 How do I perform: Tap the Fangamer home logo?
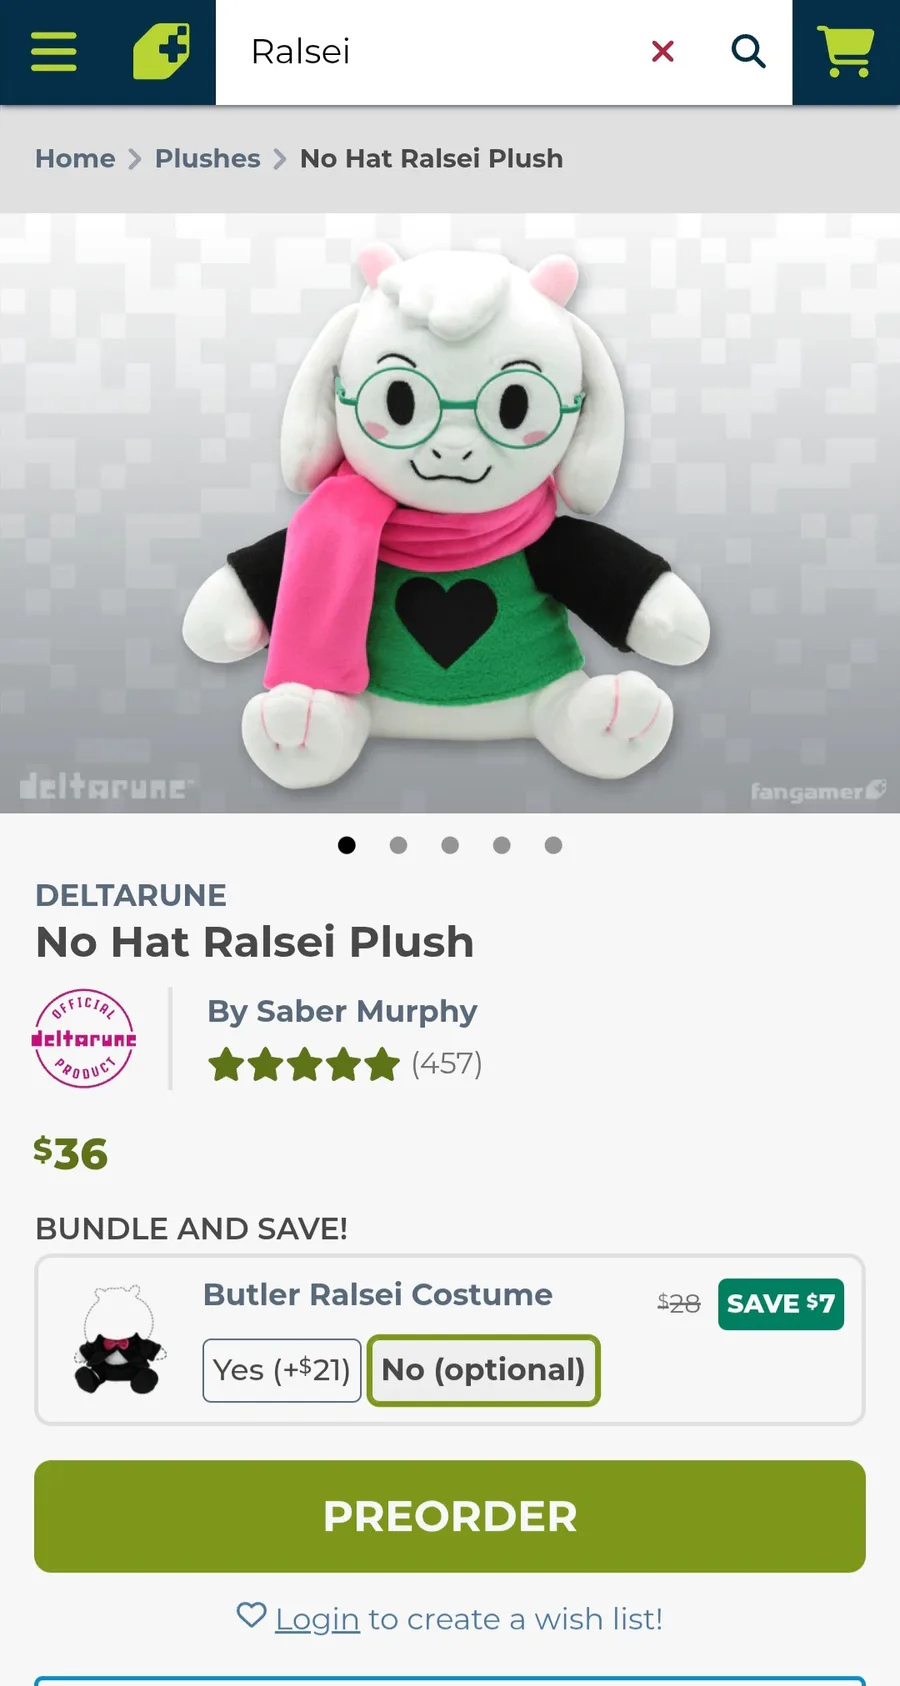pyautogui.click(x=161, y=52)
